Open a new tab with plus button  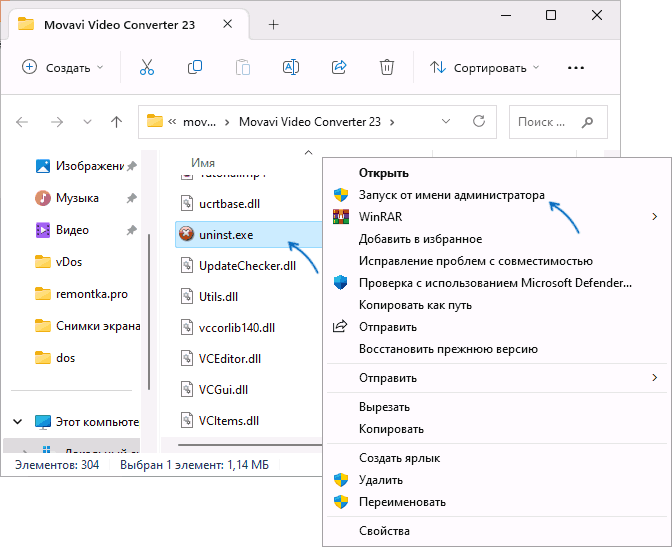click(x=273, y=24)
